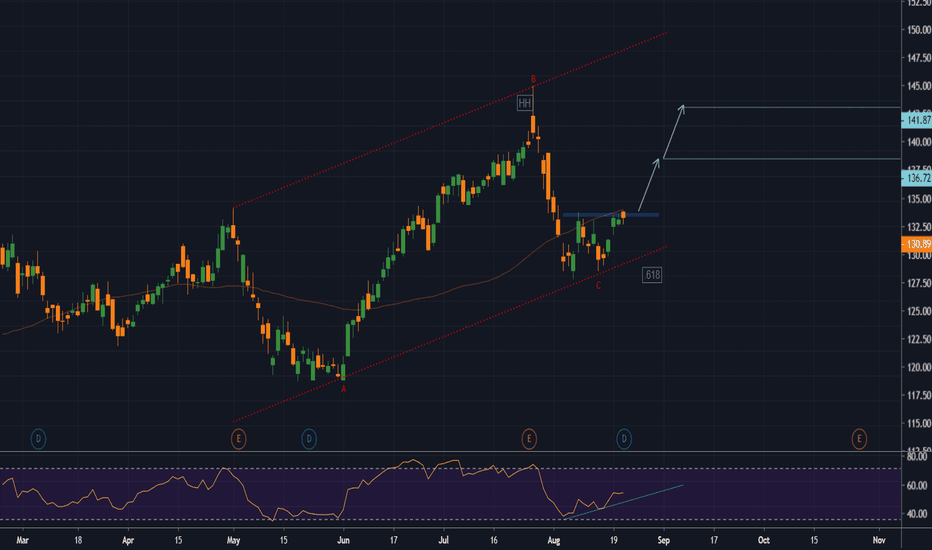The width and height of the screenshot is (932, 550).
Task: Click the 136.72 price tag
Action: point(917,178)
